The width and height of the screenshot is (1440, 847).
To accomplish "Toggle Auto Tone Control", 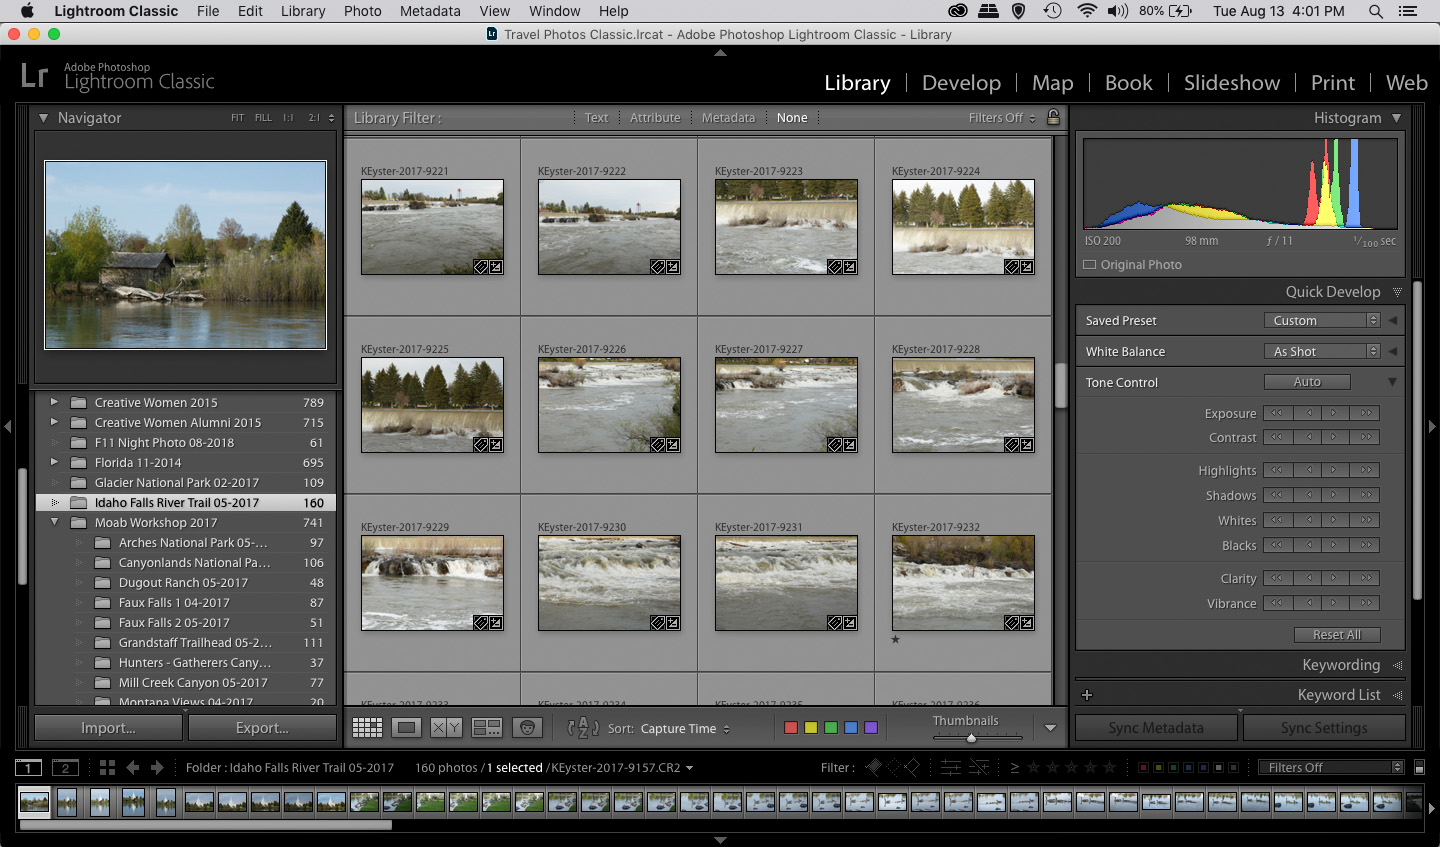I will point(1307,381).
